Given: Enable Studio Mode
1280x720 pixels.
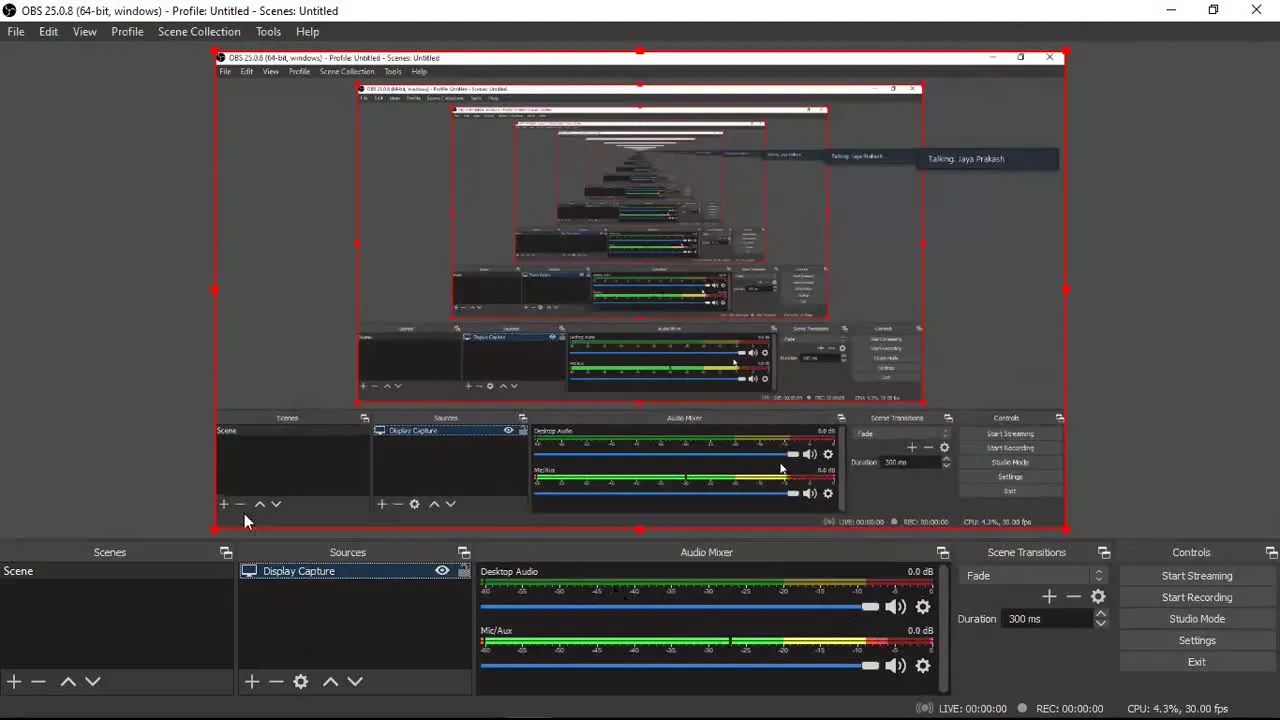Looking at the screenshot, I should point(1197,619).
